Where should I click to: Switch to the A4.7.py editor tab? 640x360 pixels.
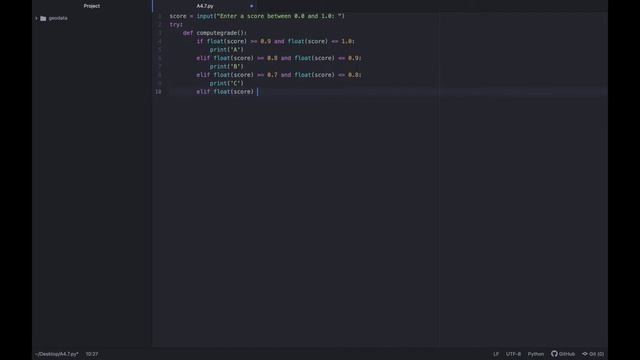click(205, 6)
